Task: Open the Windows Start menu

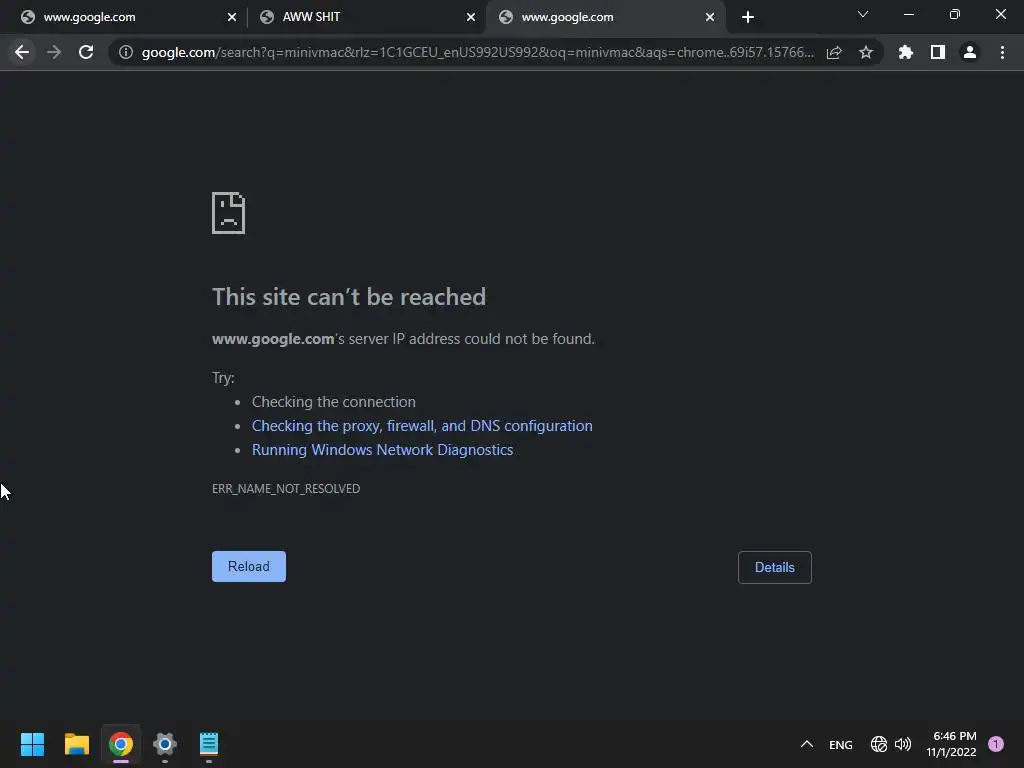Action: click(32, 744)
